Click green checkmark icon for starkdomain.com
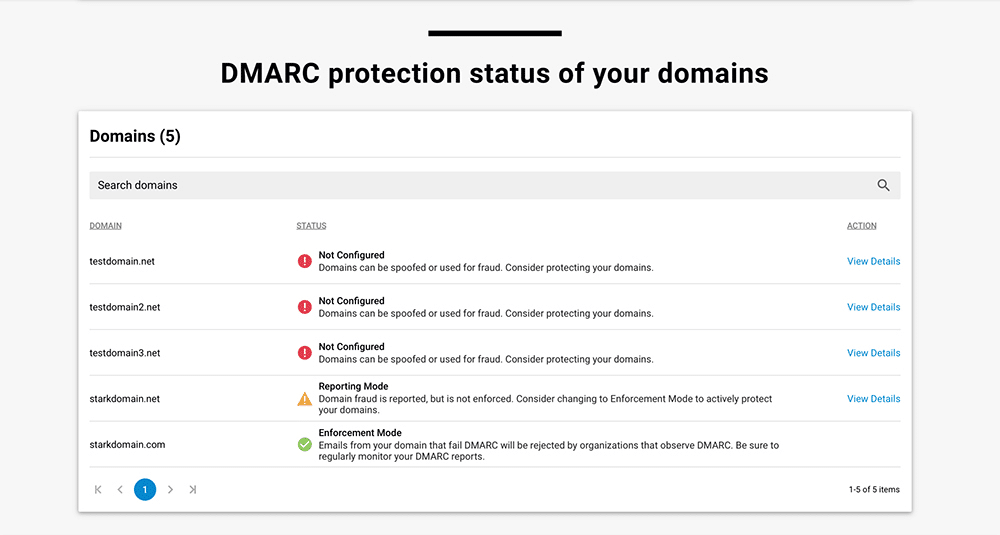The image size is (1000, 535). pyautogui.click(x=305, y=444)
